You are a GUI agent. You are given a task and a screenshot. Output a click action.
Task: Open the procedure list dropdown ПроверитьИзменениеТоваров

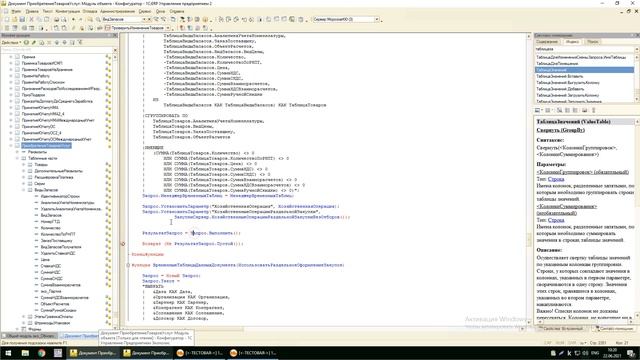168,28
